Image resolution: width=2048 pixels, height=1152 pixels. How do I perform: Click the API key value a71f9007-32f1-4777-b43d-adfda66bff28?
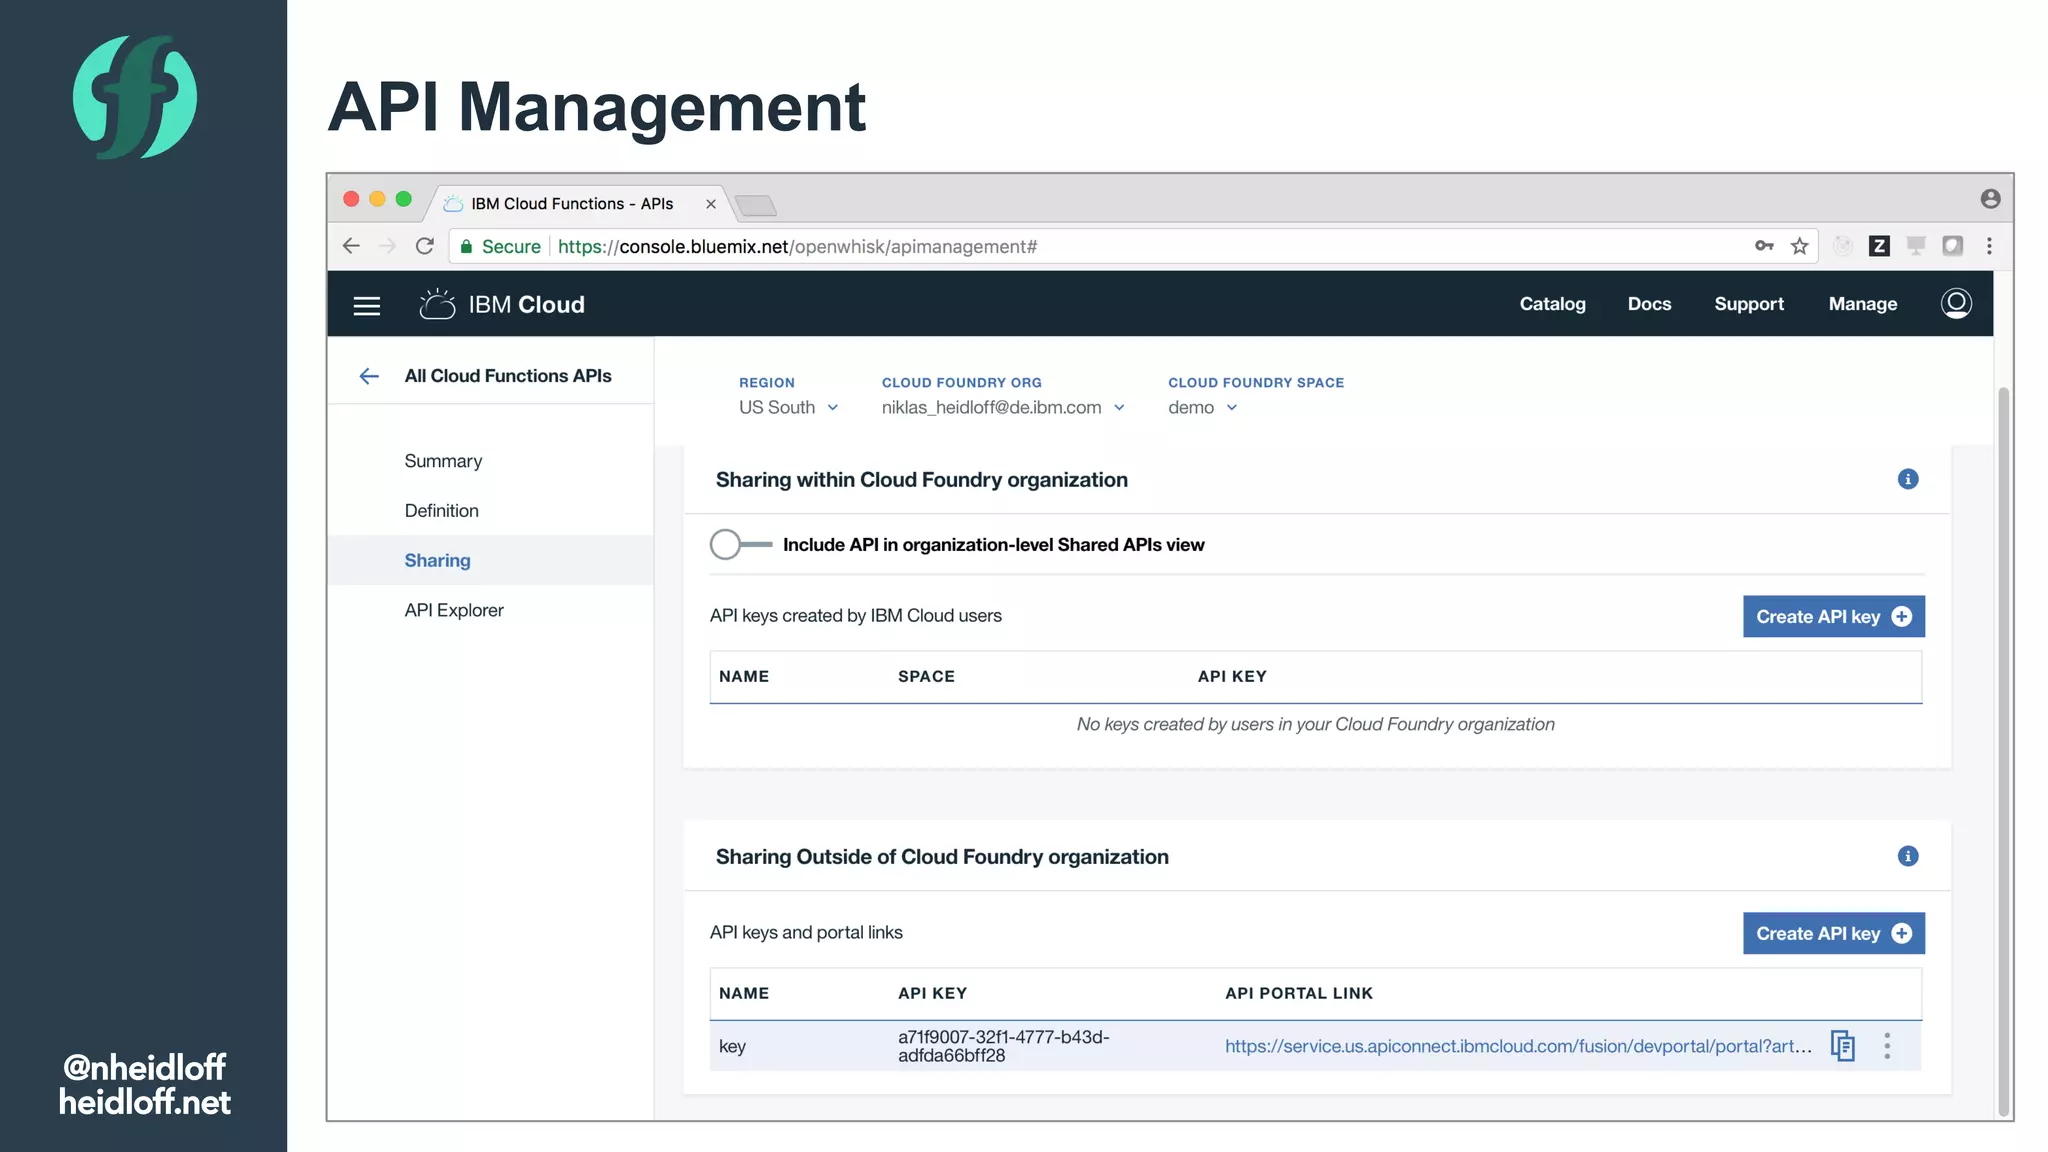1003,1046
